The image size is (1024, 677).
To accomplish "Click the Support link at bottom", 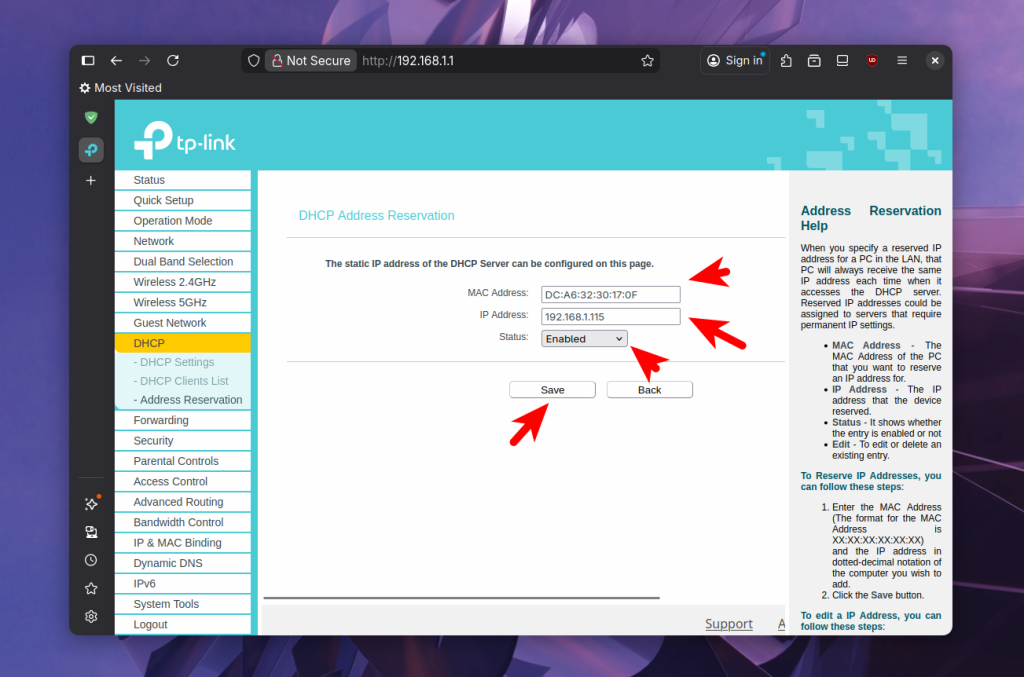I will click(x=728, y=624).
